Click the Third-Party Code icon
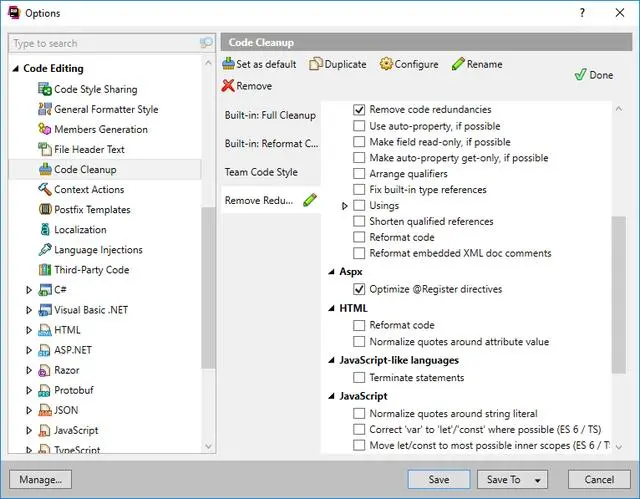The width and height of the screenshot is (640, 499). pos(45,269)
